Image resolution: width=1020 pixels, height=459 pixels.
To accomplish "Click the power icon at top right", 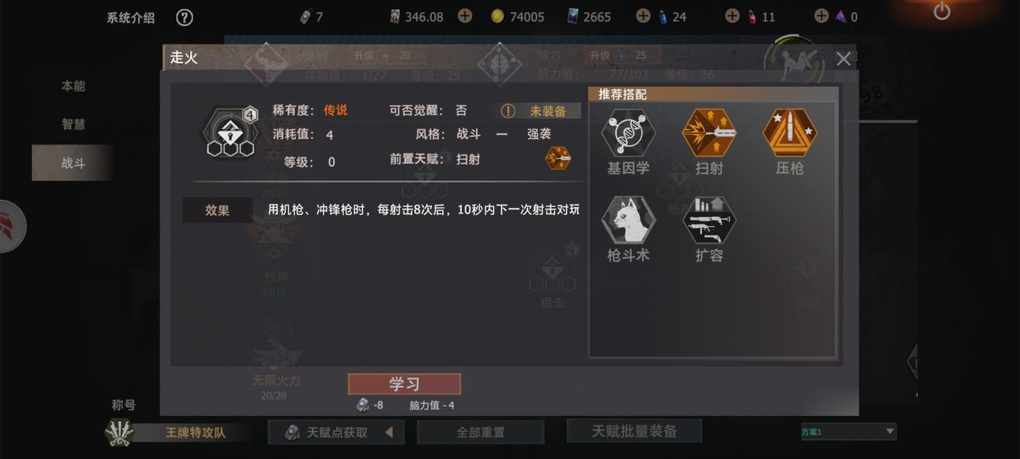I will [942, 11].
